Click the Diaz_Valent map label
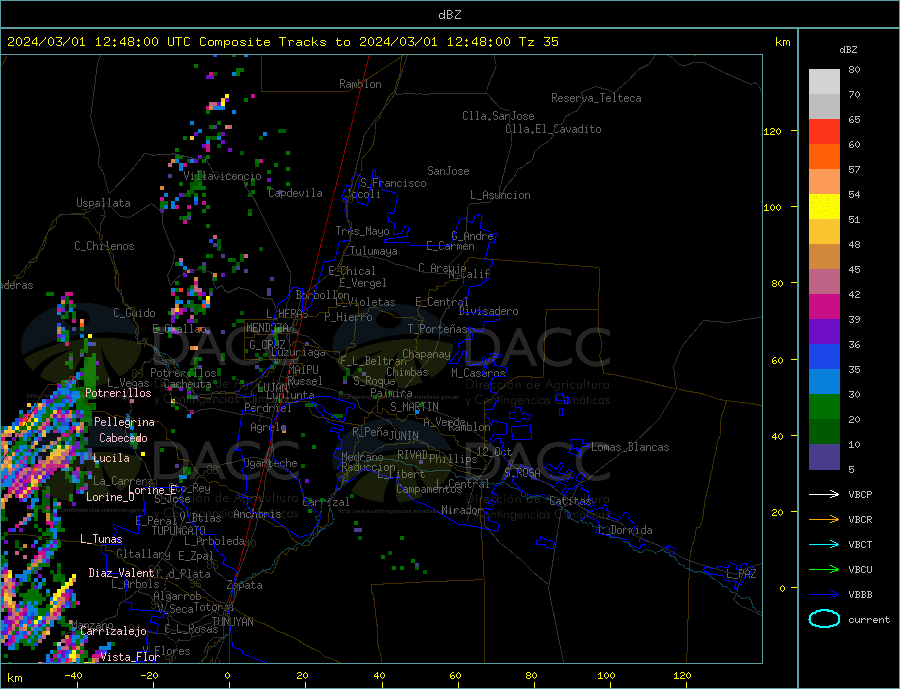The width and height of the screenshot is (900, 689). coord(122,573)
